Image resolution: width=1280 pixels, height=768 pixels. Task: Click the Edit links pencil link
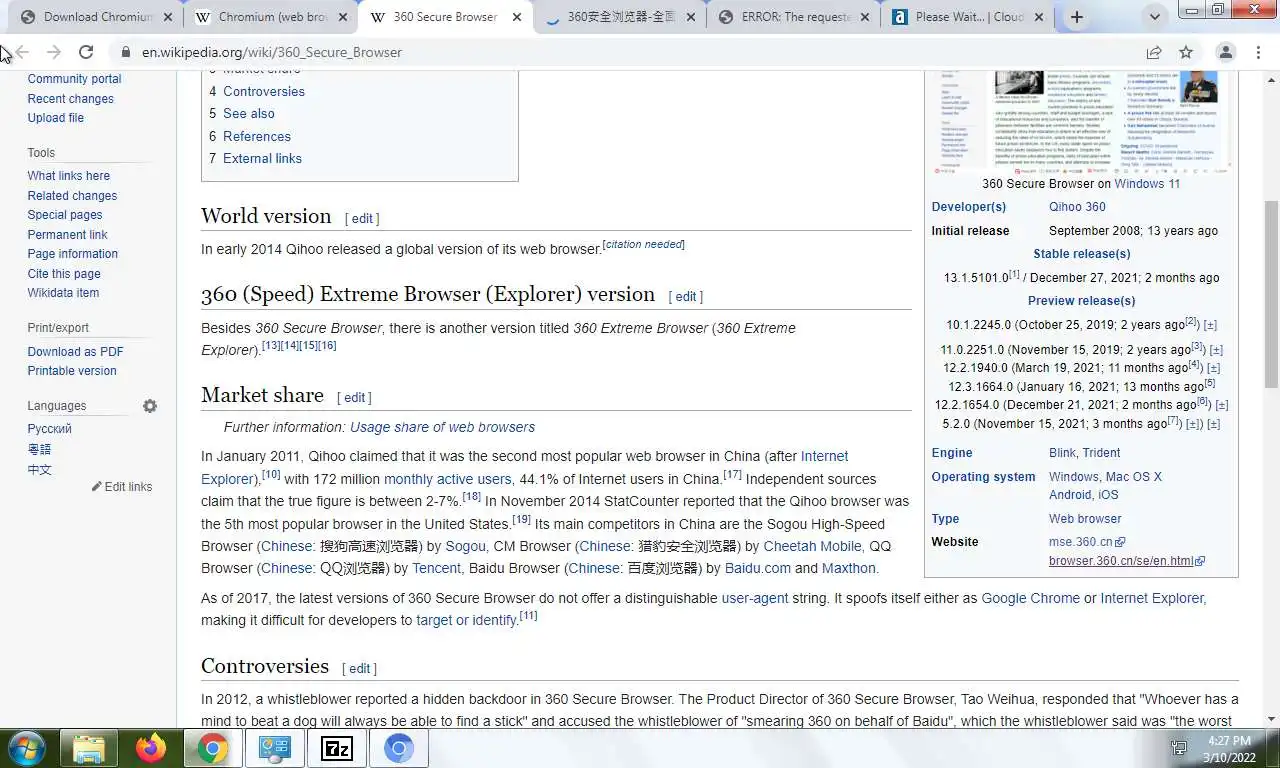(x=122, y=486)
